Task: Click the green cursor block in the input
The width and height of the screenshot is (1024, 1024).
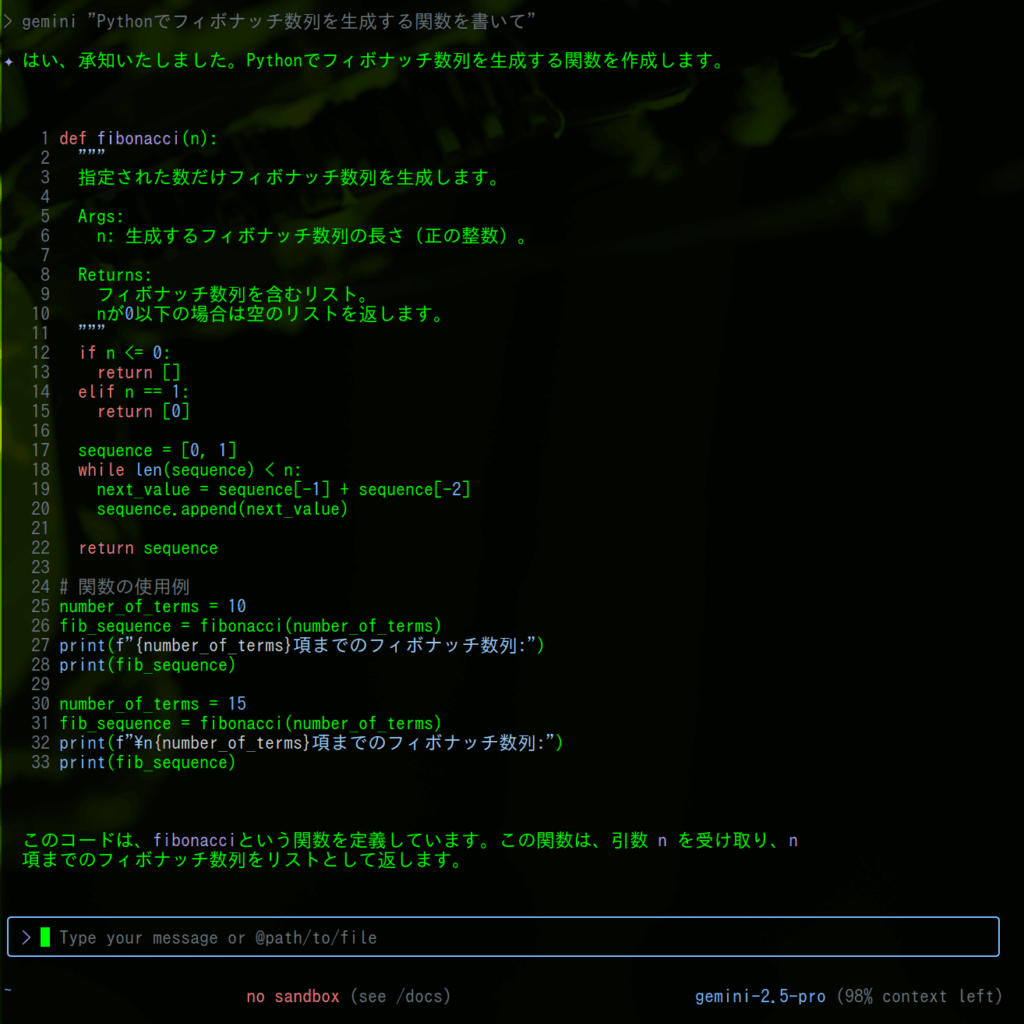Action: click(45, 937)
